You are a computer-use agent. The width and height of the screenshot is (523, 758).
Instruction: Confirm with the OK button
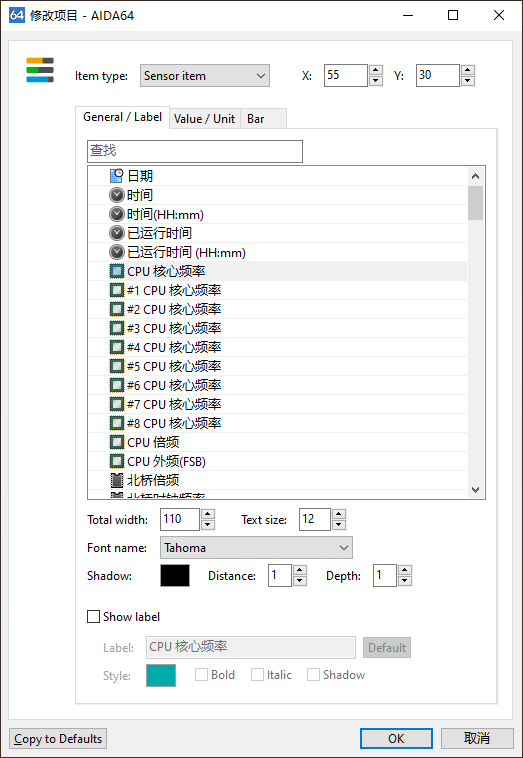point(396,739)
